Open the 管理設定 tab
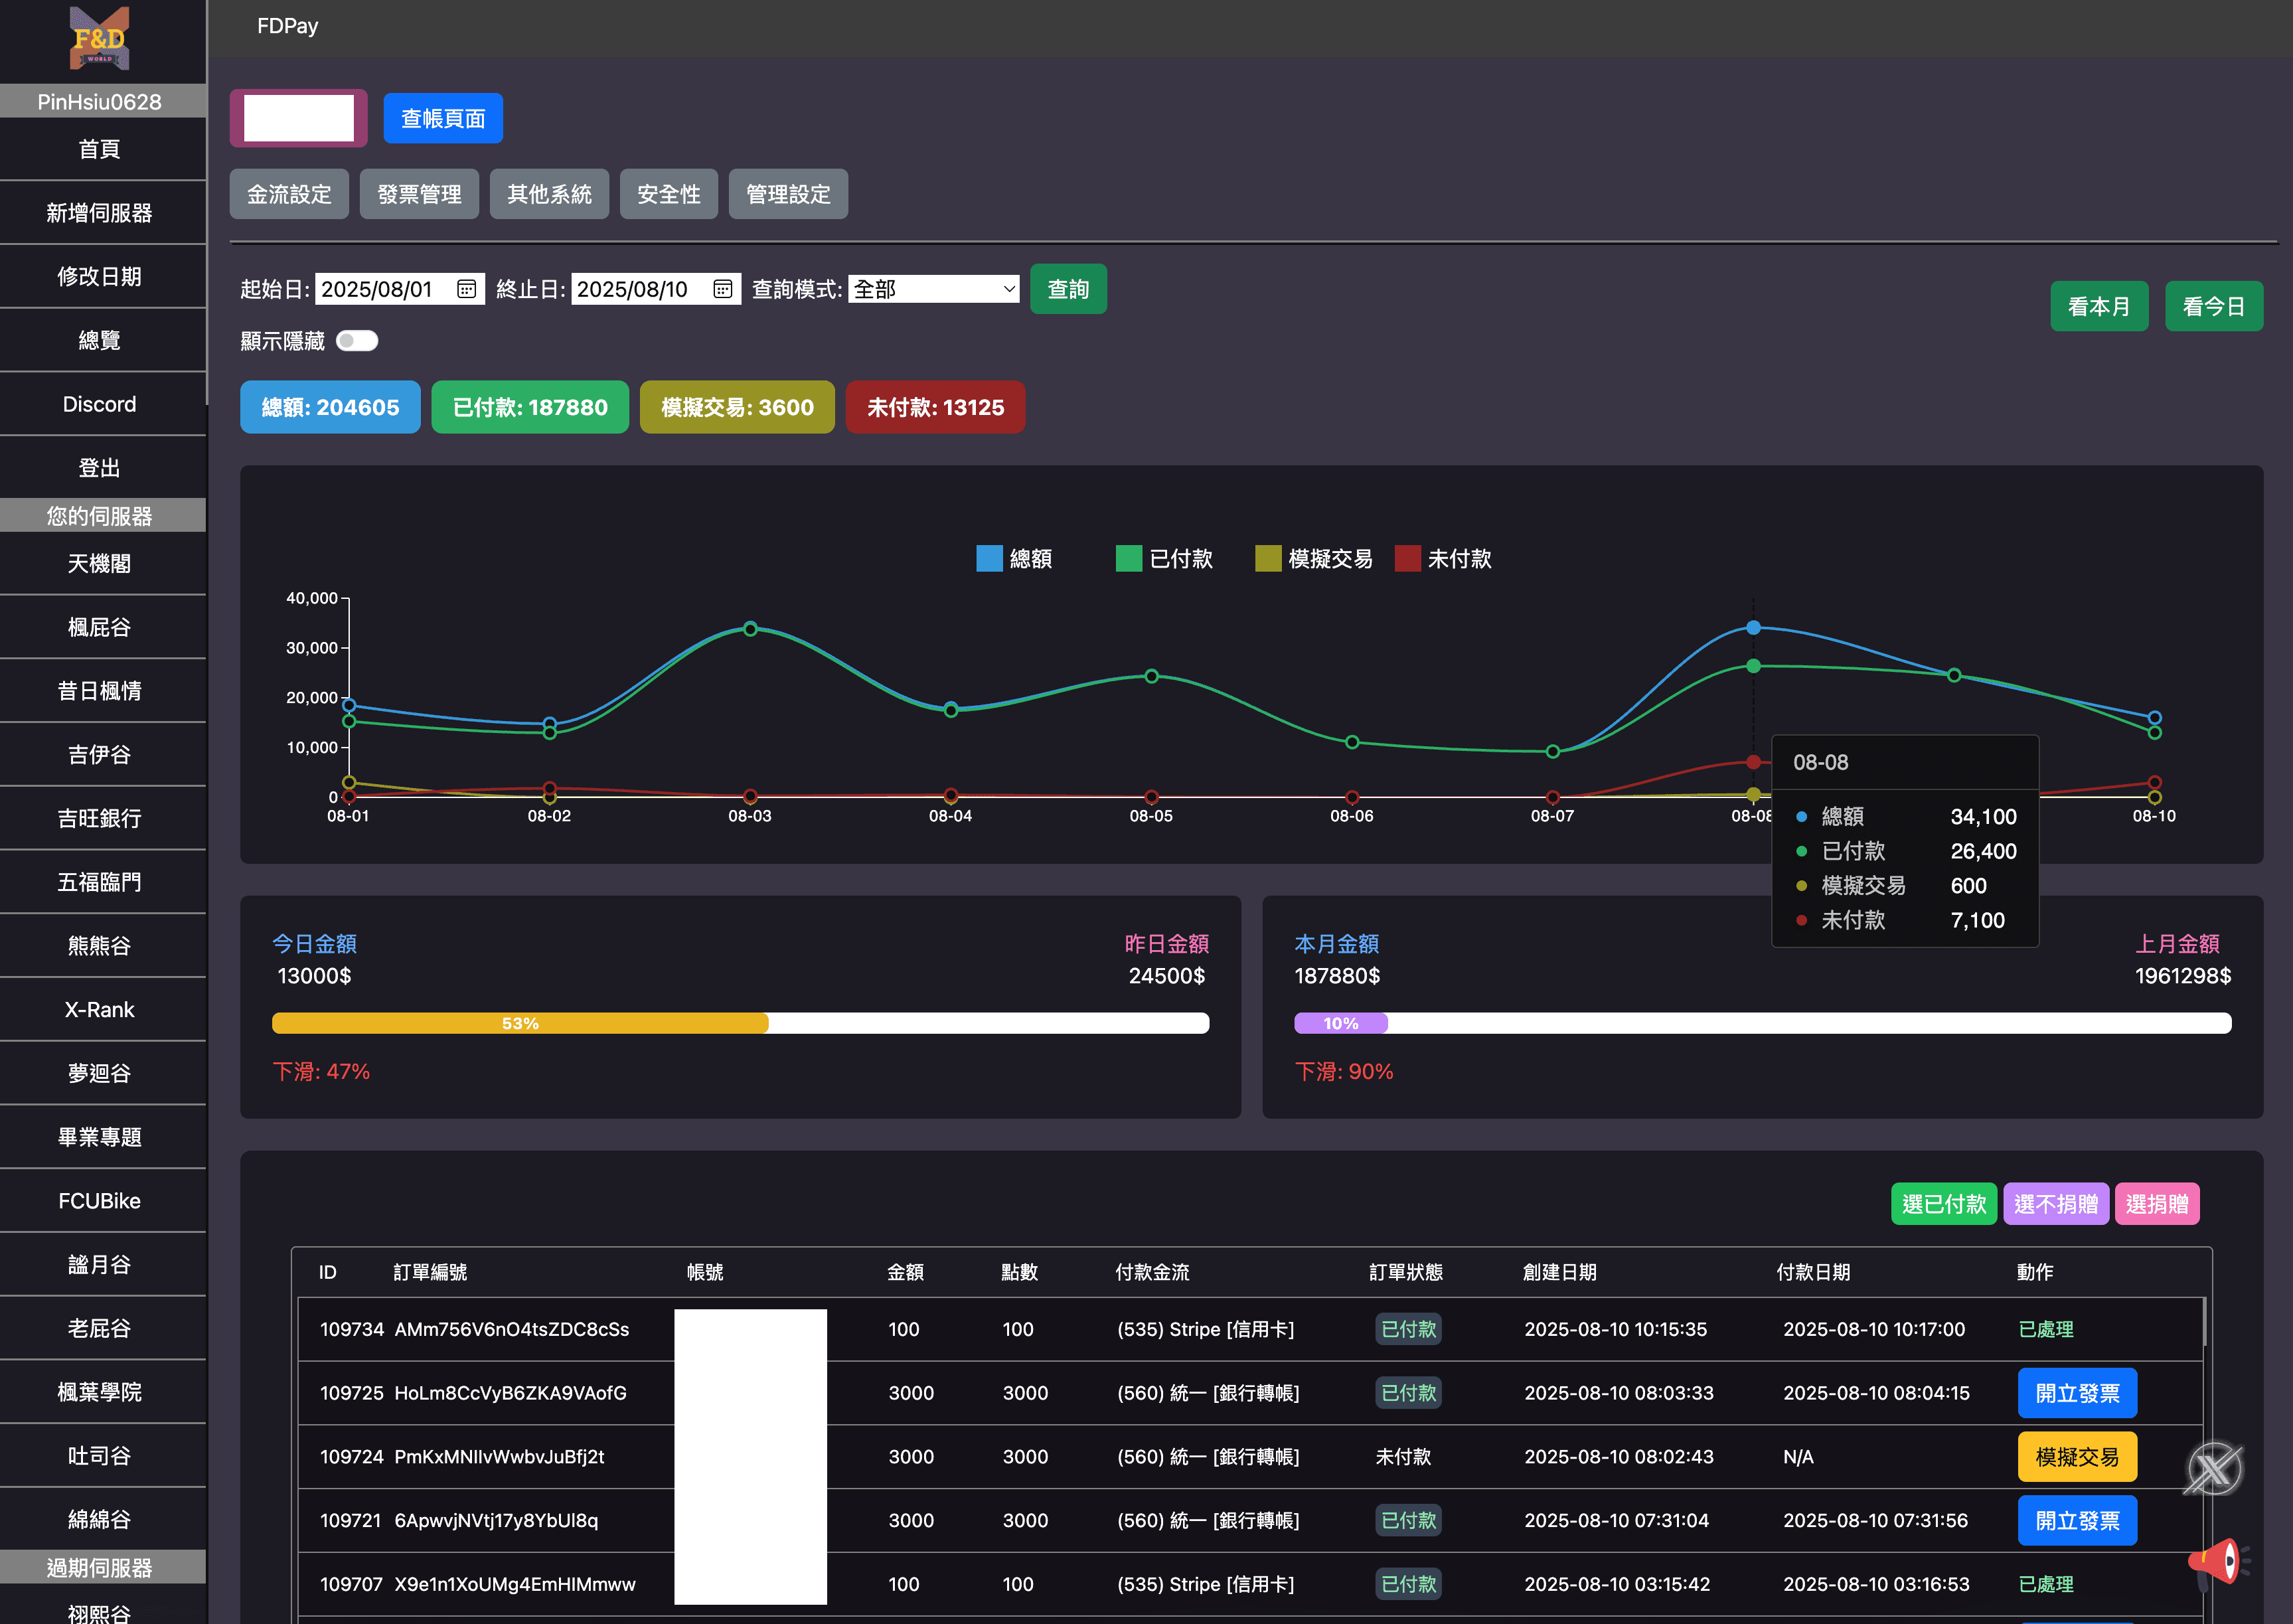2293x1624 pixels. [788, 194]
